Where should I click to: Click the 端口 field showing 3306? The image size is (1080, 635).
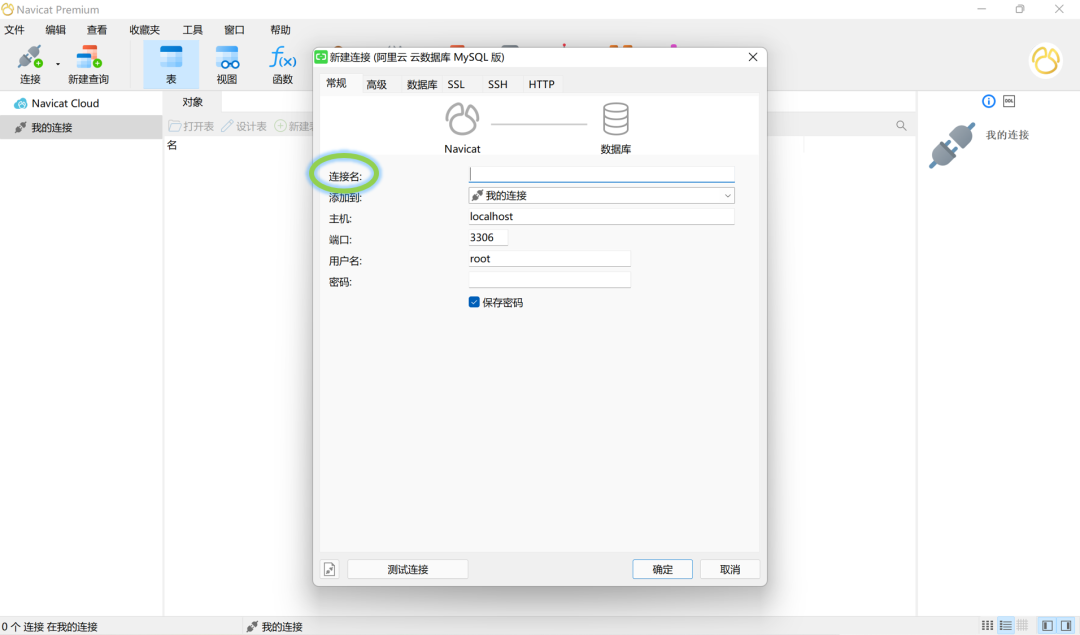click(488, 238)
